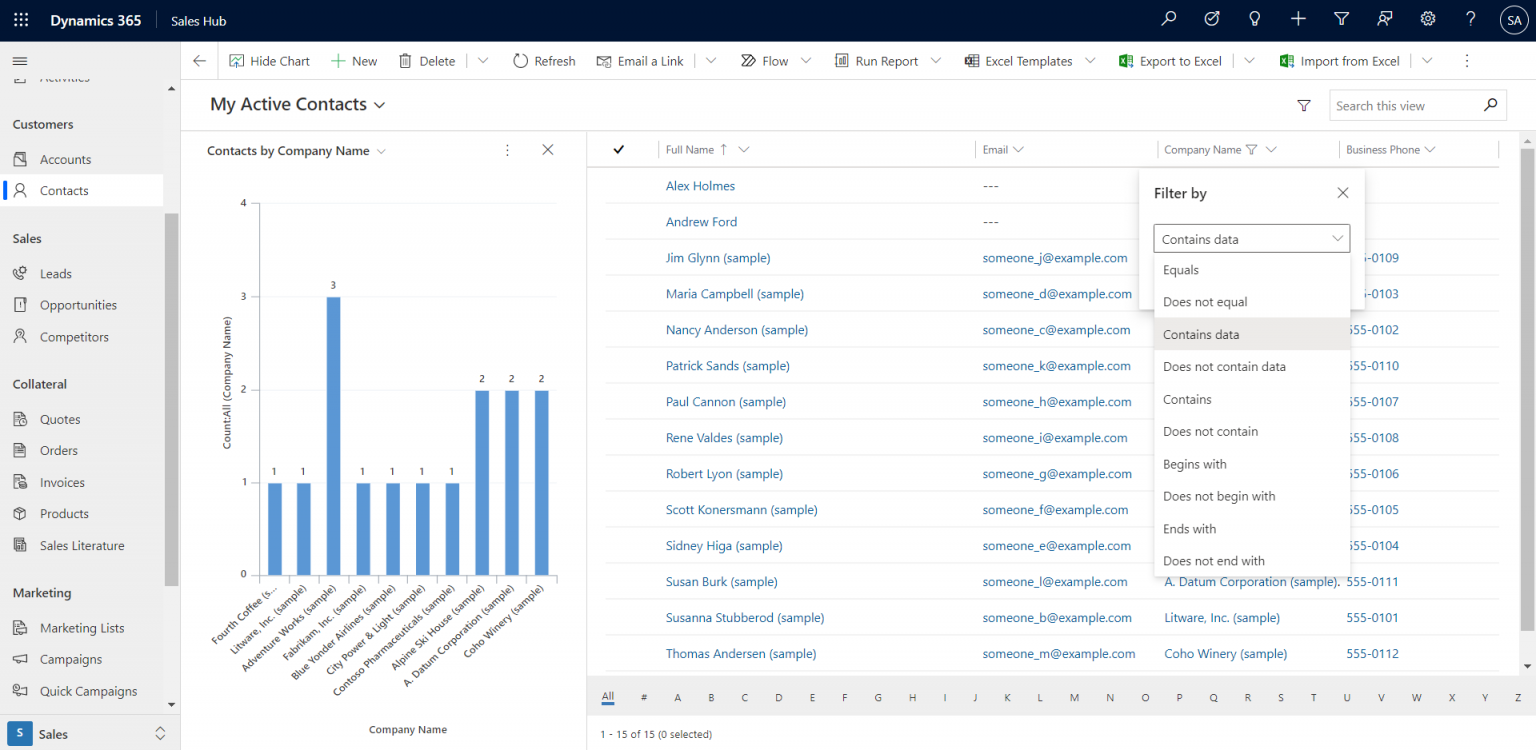The height and width of the screenshot is (750, 1536).
Task: Open the task flow checkmark-circle icon
Action: point(1212,19)
